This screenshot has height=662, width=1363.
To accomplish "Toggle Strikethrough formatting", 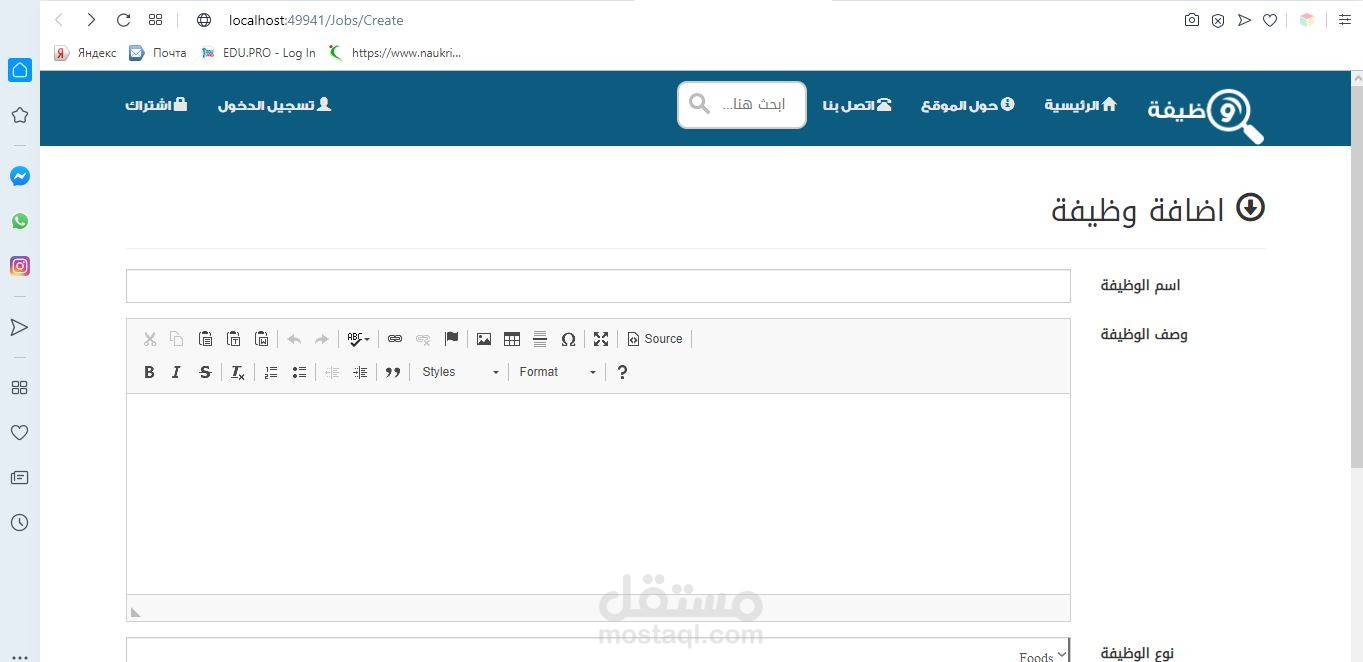I will point(205,372).
